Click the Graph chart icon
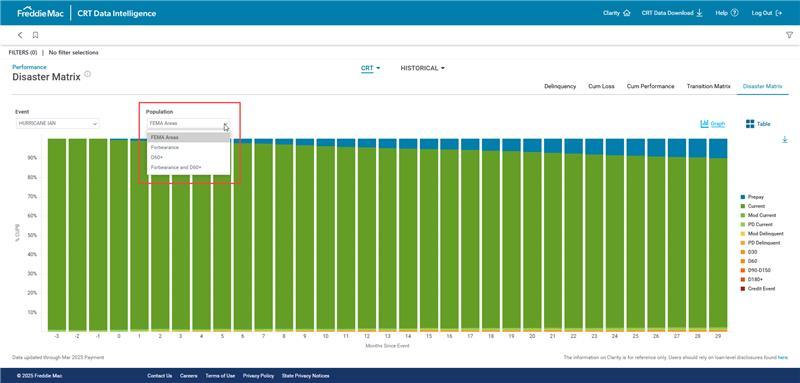The height and width of the screenshot is (383, 800). [705, 124]
